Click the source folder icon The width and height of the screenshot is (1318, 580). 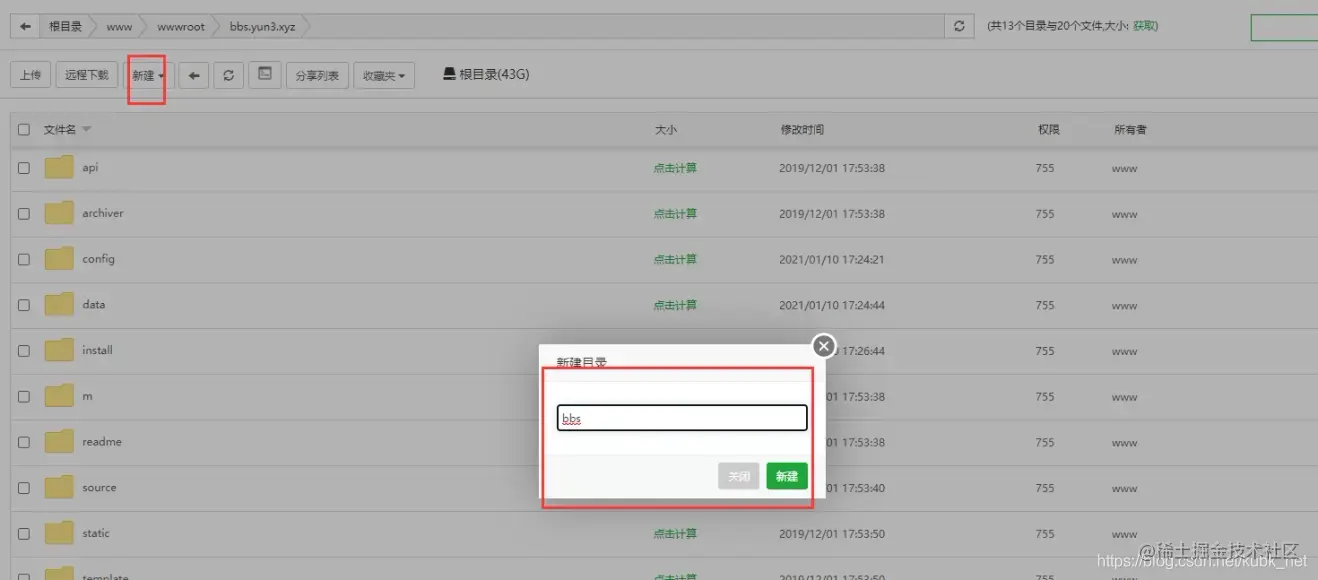(x=59, y=487)
